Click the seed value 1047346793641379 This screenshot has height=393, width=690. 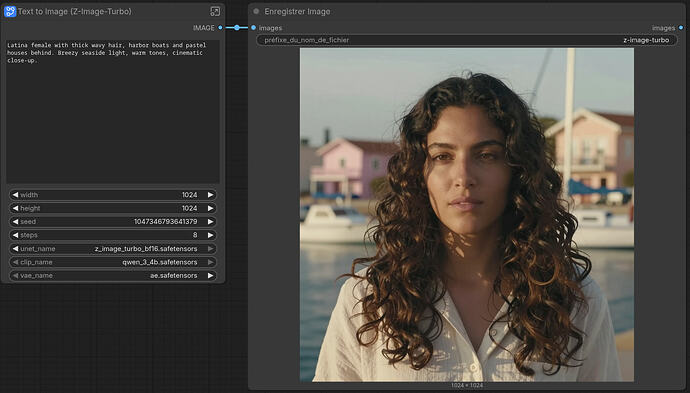[165, 221]
